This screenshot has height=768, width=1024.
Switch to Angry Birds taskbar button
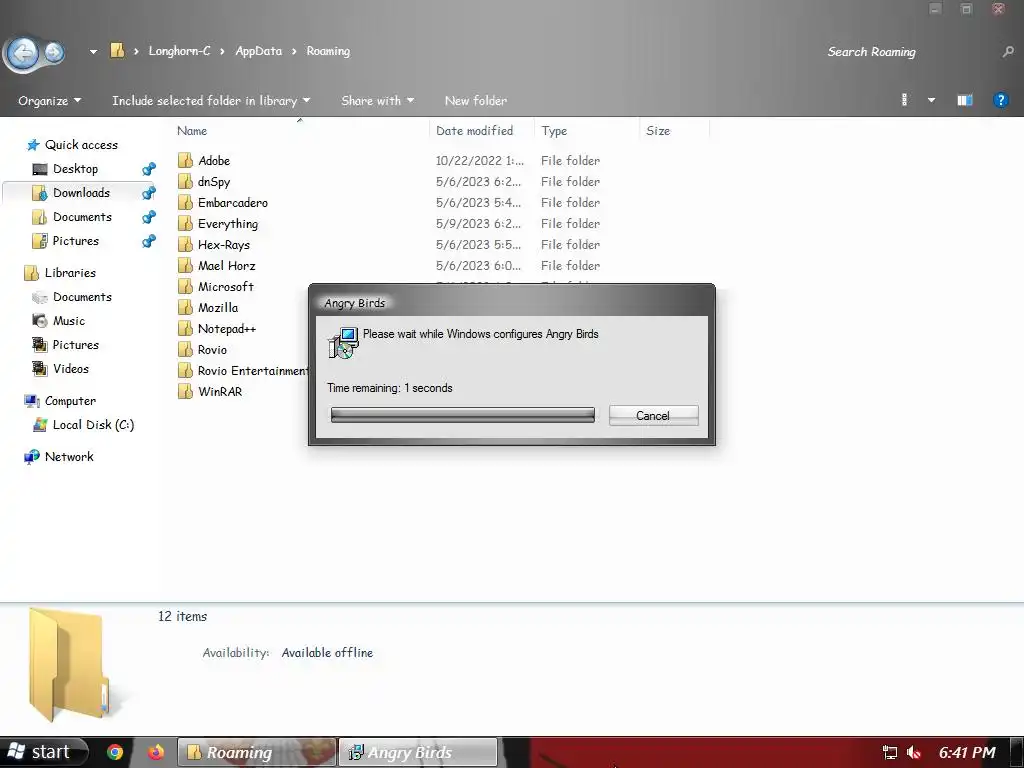point(418,752)
